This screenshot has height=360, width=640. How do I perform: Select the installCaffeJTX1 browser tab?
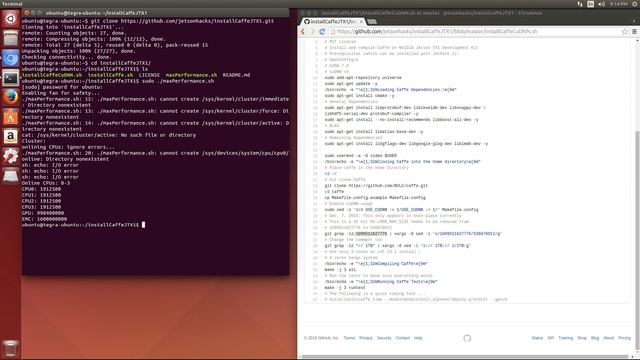coord(333,22)
